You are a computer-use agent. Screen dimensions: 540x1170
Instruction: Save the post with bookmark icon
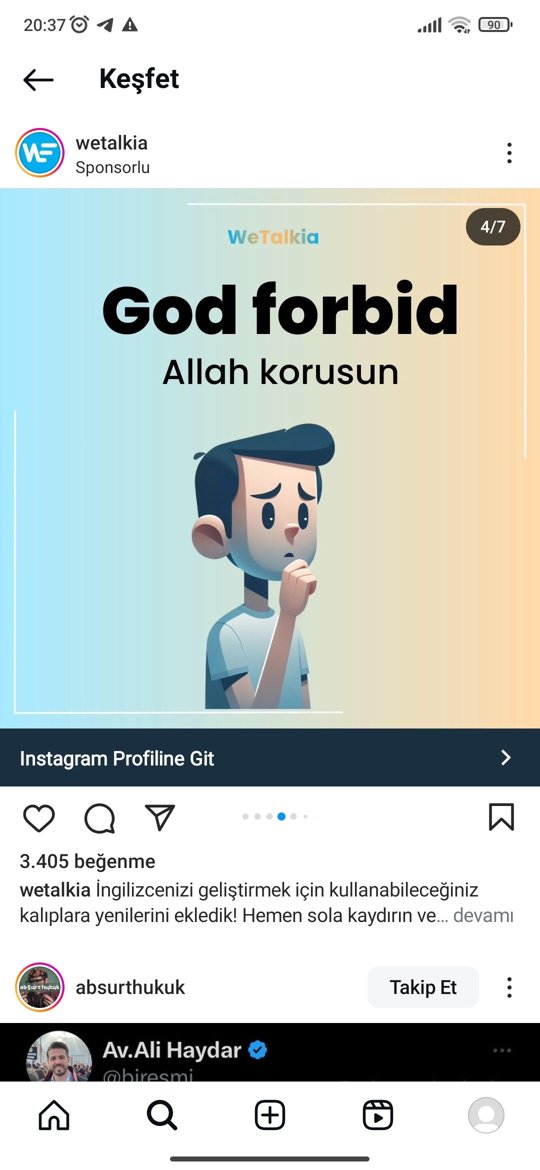pyautogui.click(x=501, y=818)
